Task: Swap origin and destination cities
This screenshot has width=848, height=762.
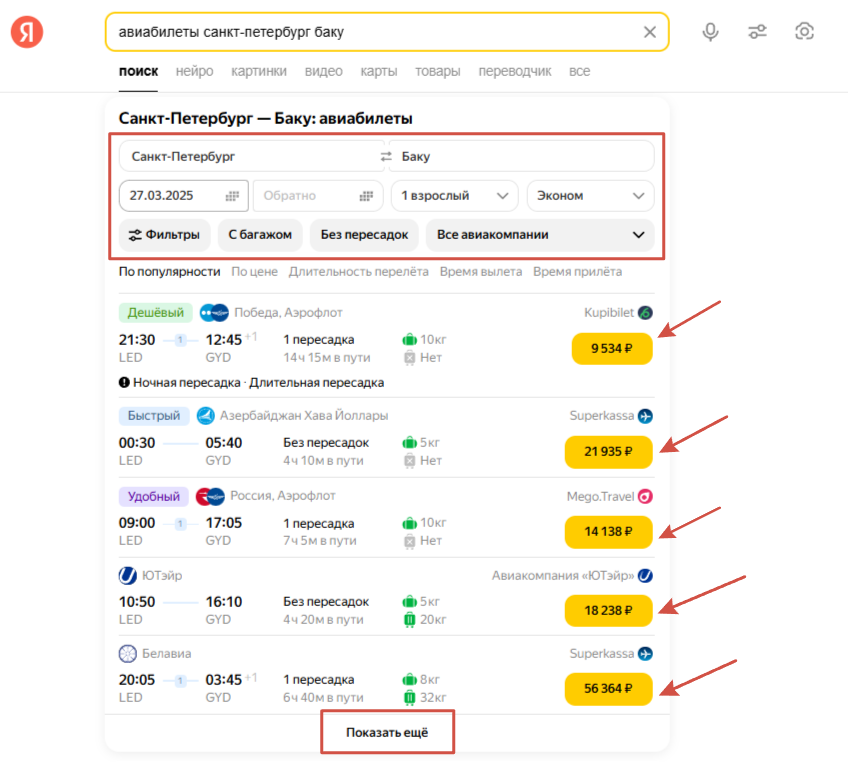Action: pos(386,157)
